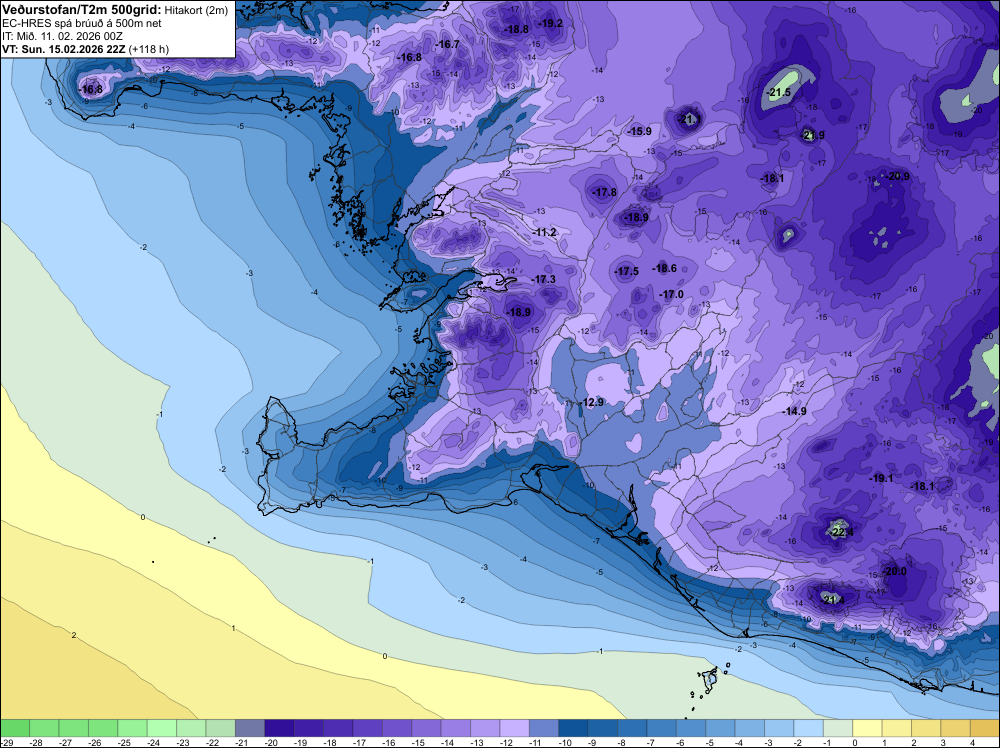Click the grey-blue legend swatch right of -21
This screenshot has height=748, width=1000.
pyautogui.click(x=250, y=728)
